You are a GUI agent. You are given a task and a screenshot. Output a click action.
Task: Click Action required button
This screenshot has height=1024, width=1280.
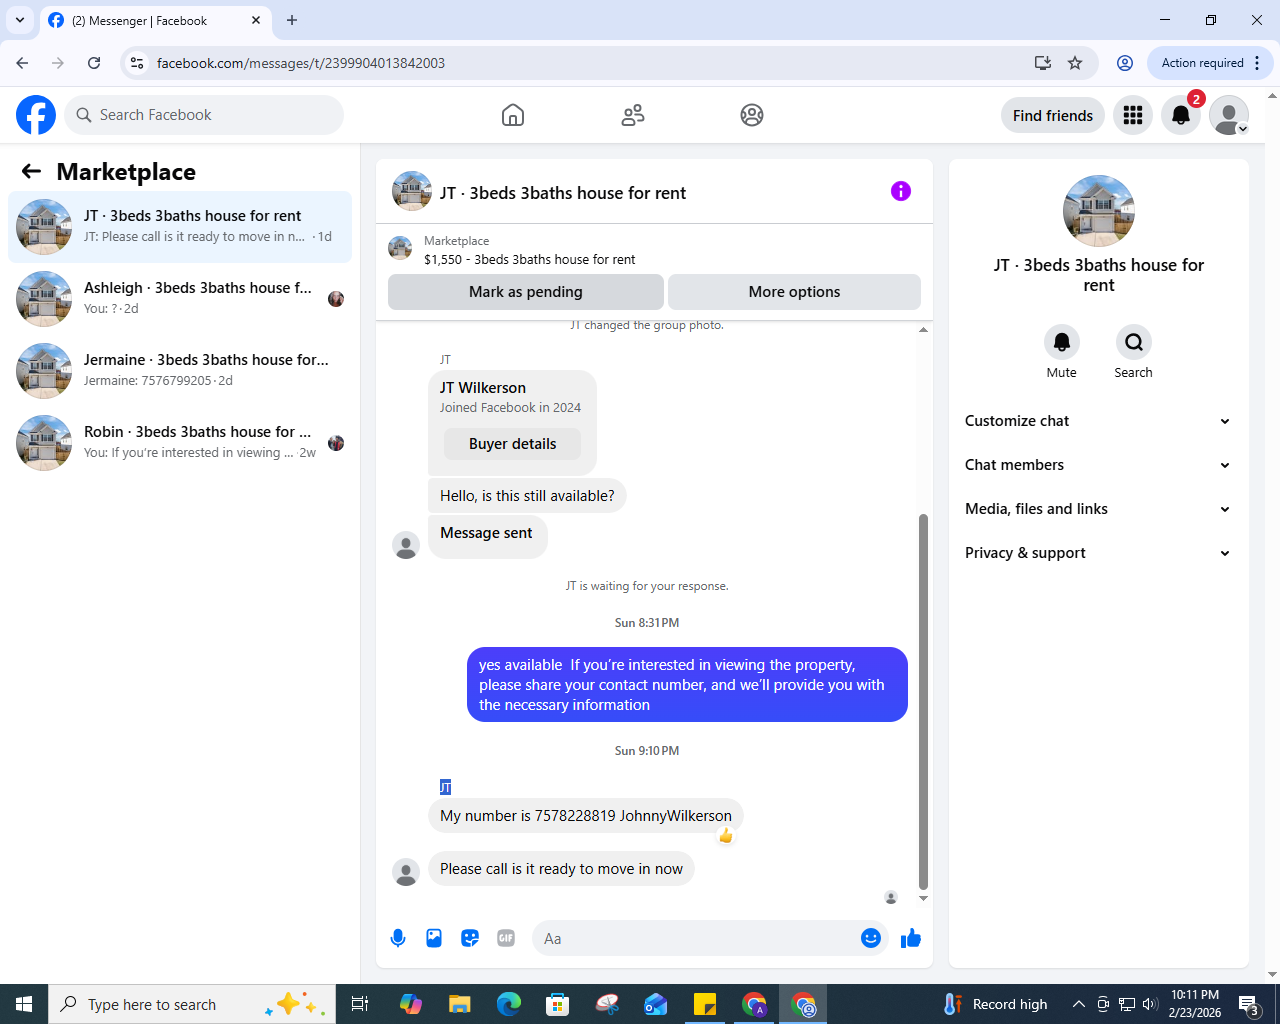[1202, 63]
